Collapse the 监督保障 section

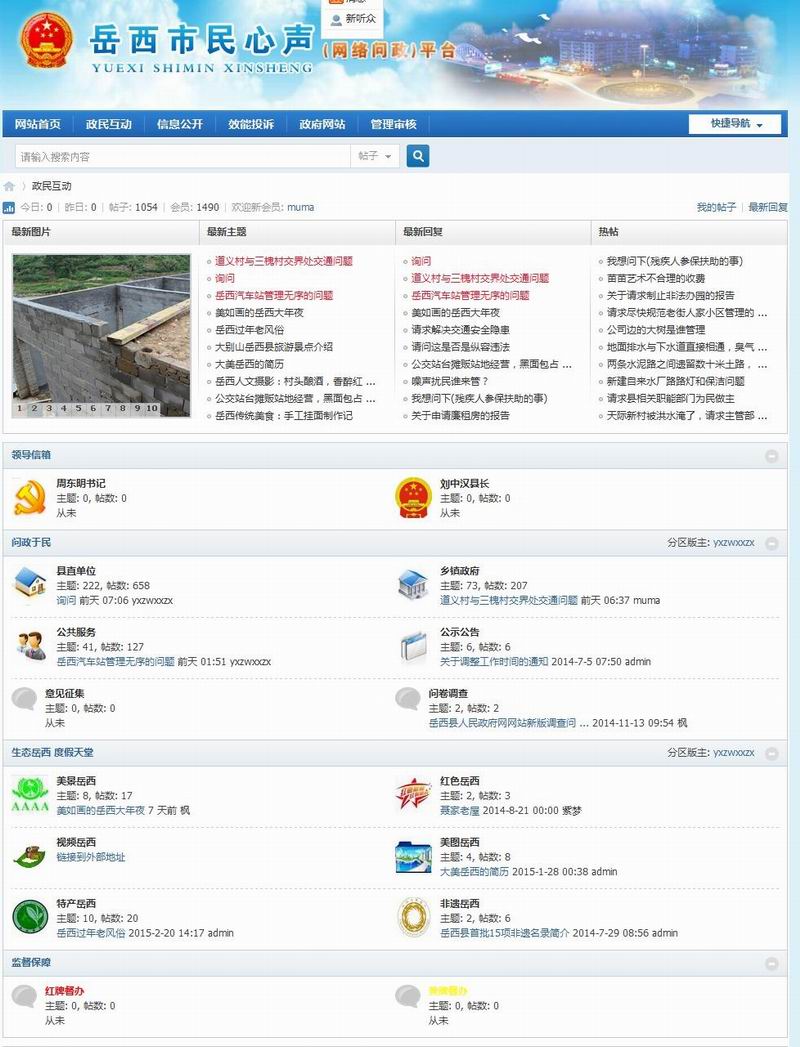click(x=771, y=964)
